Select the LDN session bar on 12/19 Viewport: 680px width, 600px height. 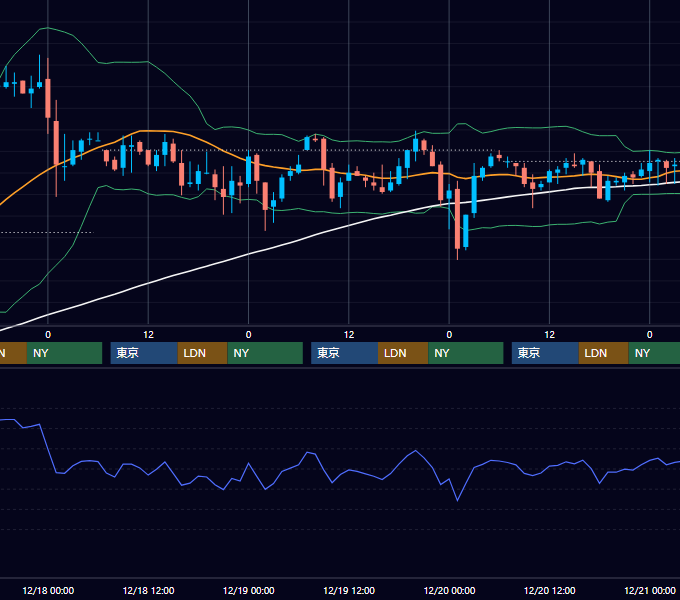403,353
